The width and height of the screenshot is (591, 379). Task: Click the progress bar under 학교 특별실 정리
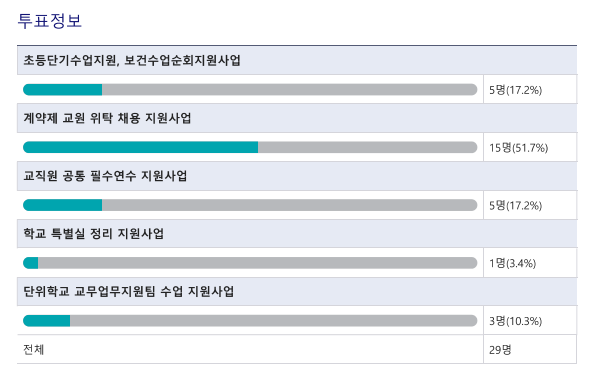click(250, 263)
